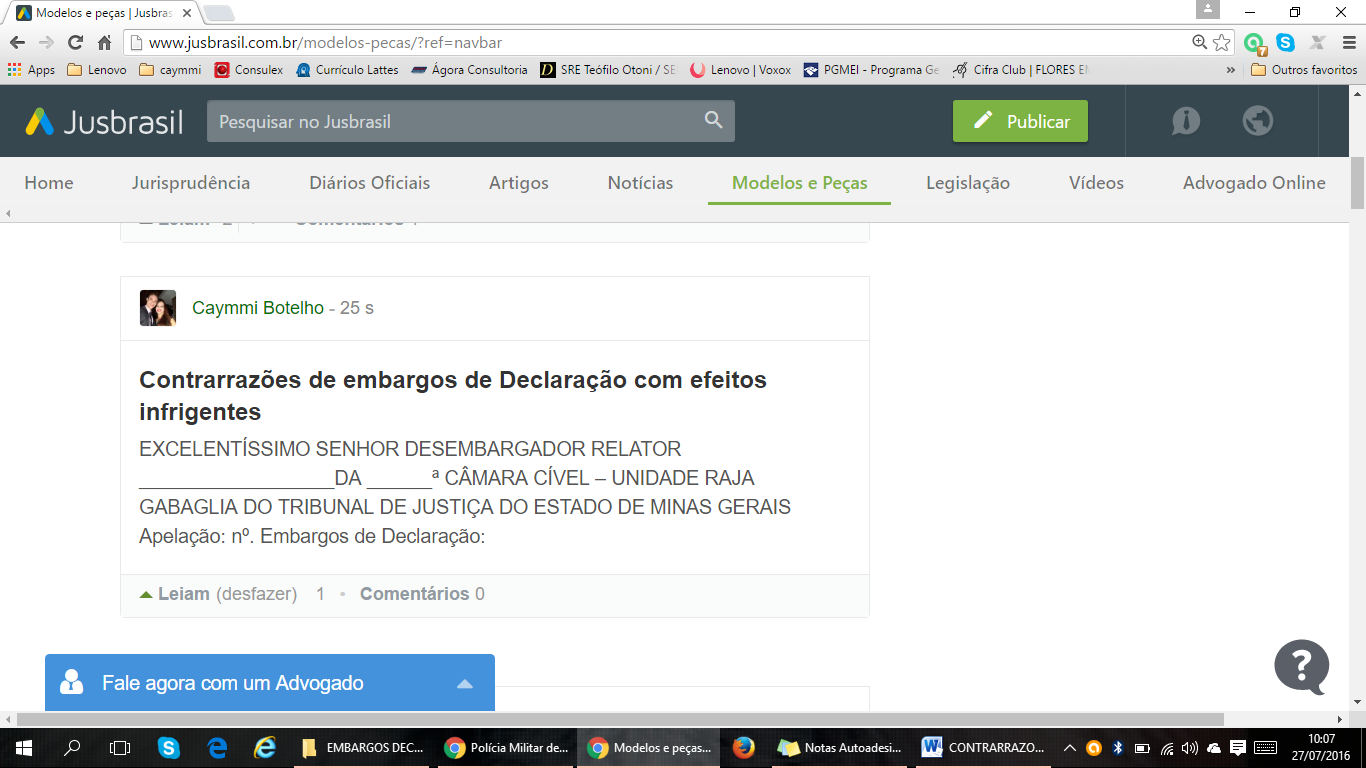Open the Lenovo bookmarks folder
Screen dimensions: 1366x768
click(97, 70)
